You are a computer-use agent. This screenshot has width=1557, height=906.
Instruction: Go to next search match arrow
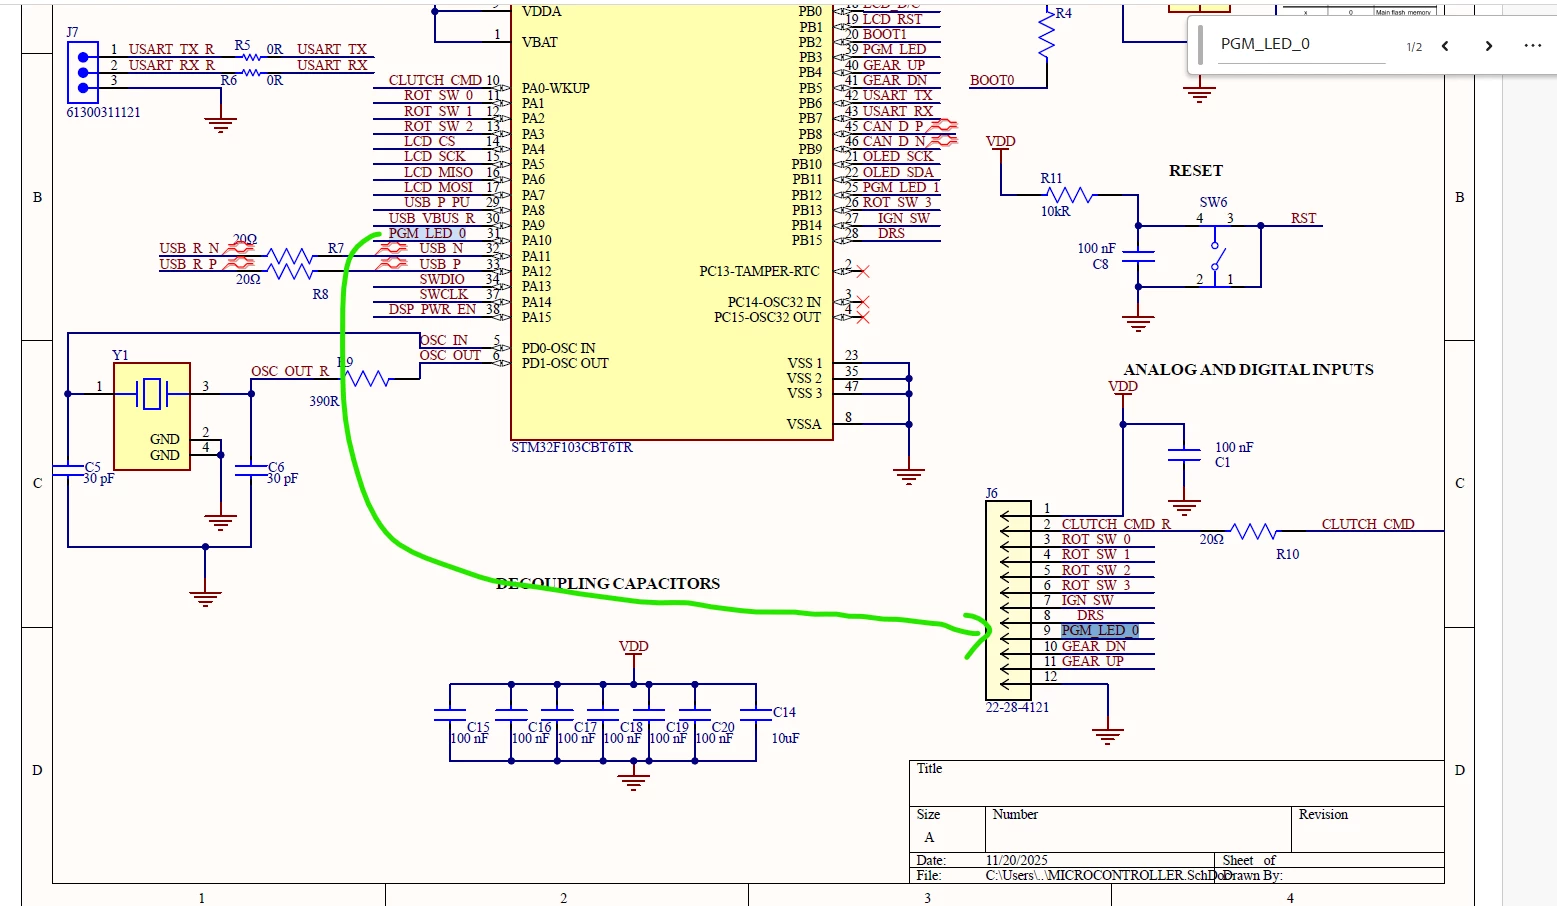click(x=1489, y=46)
